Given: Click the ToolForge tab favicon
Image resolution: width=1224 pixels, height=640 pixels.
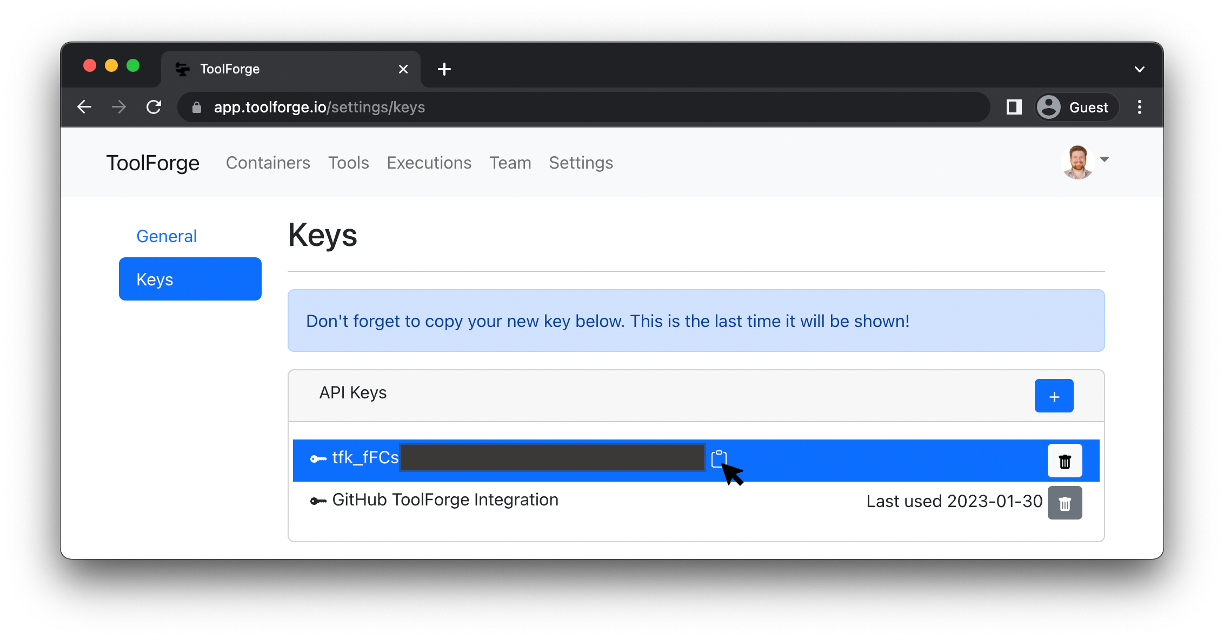Looking at the screenshot, I should click(x=183, y=69).
